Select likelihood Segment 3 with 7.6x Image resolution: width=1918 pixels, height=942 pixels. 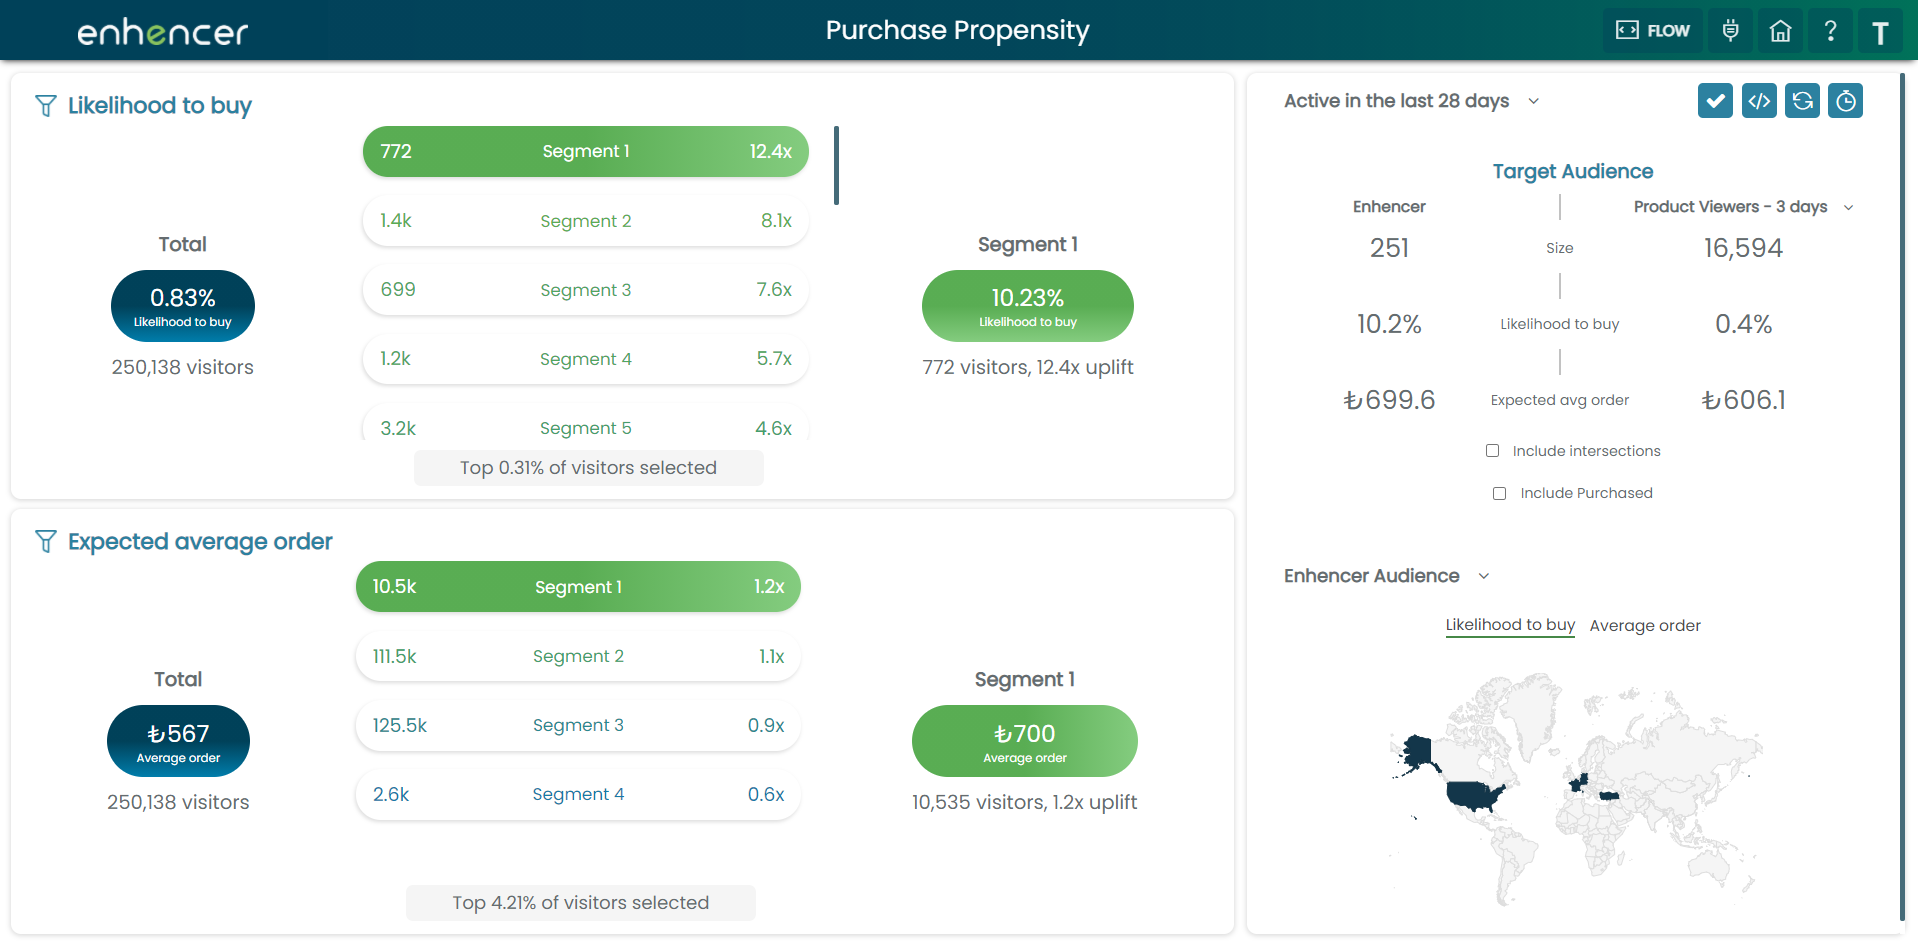tap(586, 290)
